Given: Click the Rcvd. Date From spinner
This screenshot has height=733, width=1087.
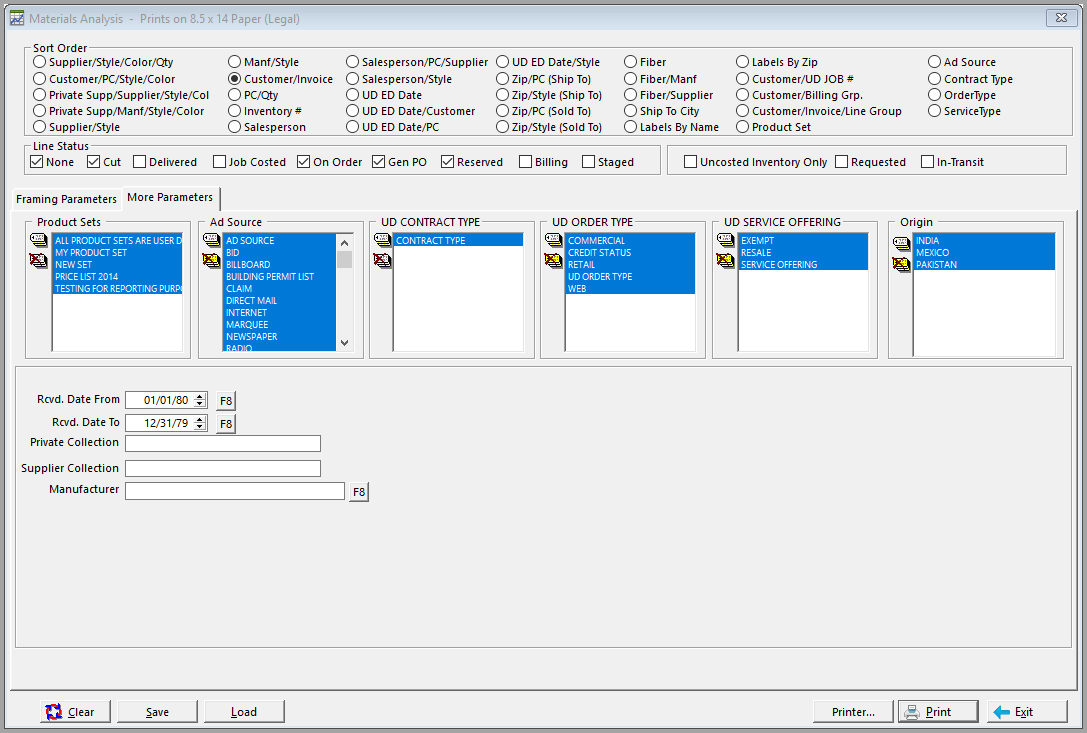Looking at the screenshot, I should pyautogui.click(x=200, y=400).
